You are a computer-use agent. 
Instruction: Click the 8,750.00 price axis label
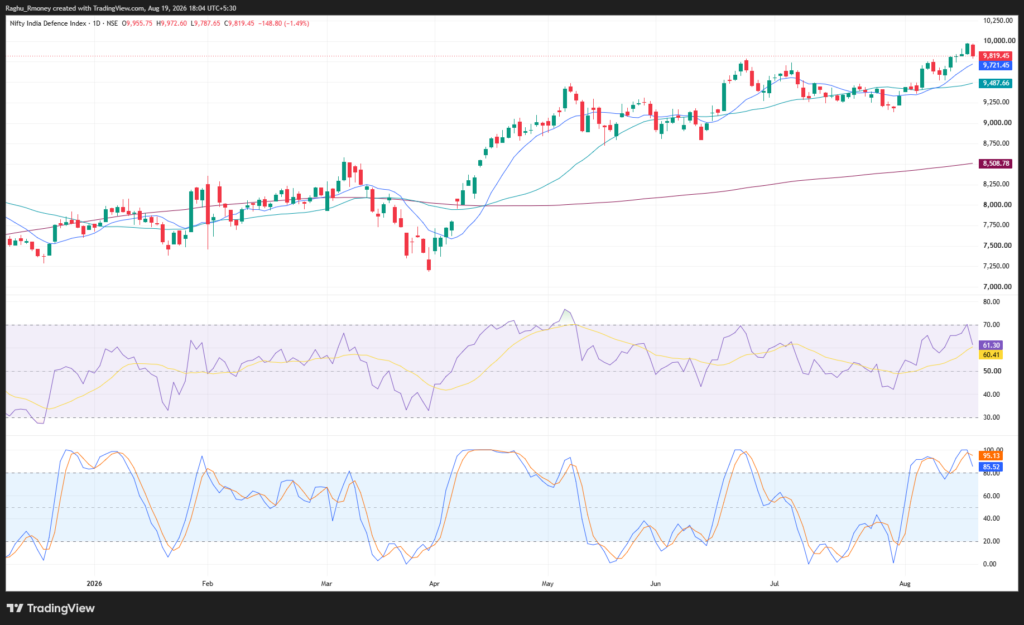997,144
